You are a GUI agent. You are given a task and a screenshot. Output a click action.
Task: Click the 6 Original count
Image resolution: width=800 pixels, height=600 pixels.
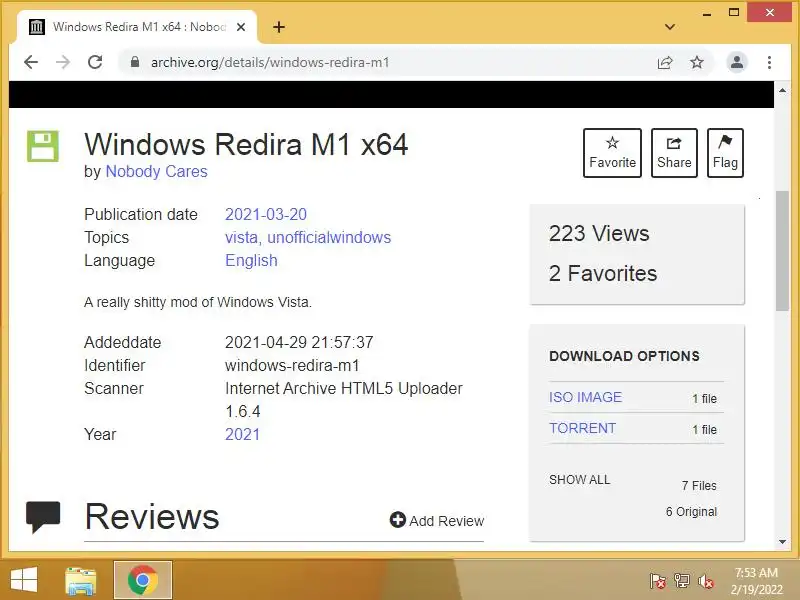pyautogui.click(x=691, y=511)
